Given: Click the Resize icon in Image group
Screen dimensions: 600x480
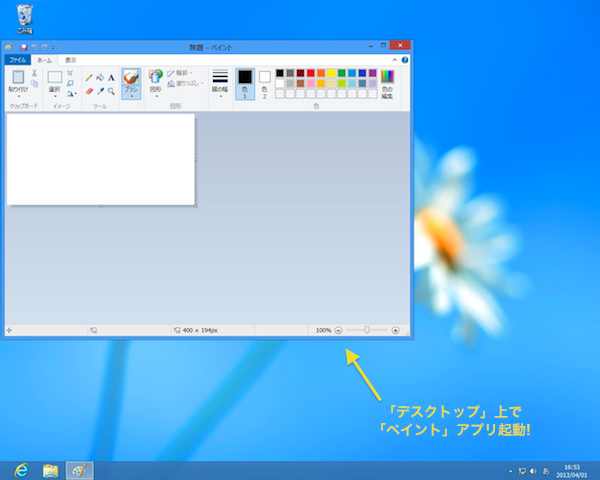Looking at the screenshot, I should click(x=70, y=83).
